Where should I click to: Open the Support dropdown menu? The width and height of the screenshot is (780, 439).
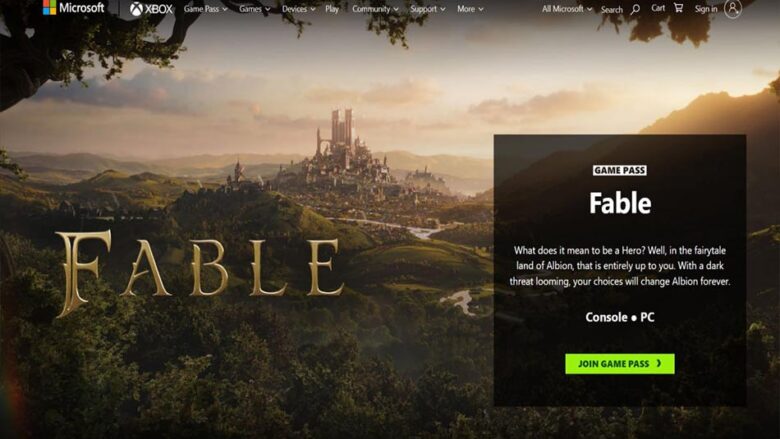428,9
